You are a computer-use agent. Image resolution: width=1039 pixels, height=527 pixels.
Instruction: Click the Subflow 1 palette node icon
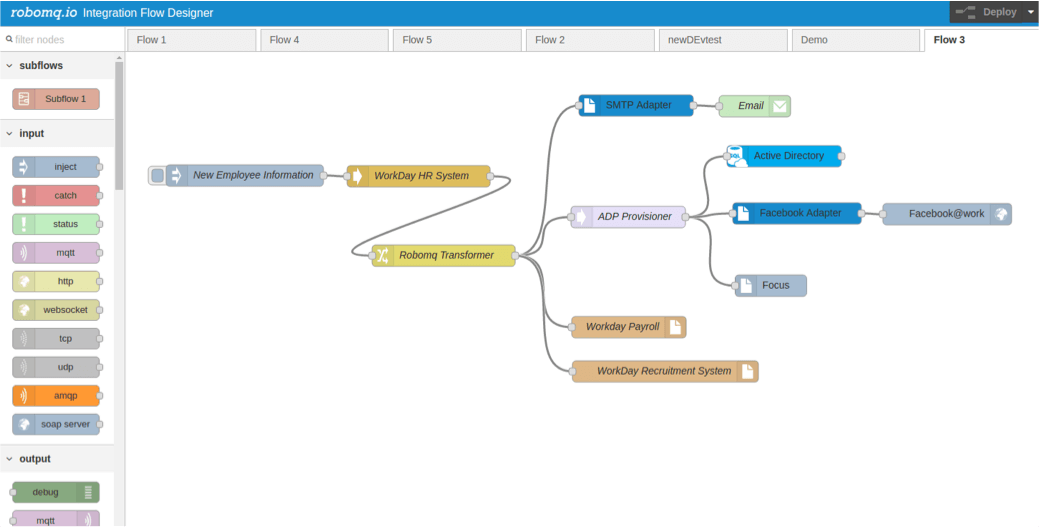point(24,99)
